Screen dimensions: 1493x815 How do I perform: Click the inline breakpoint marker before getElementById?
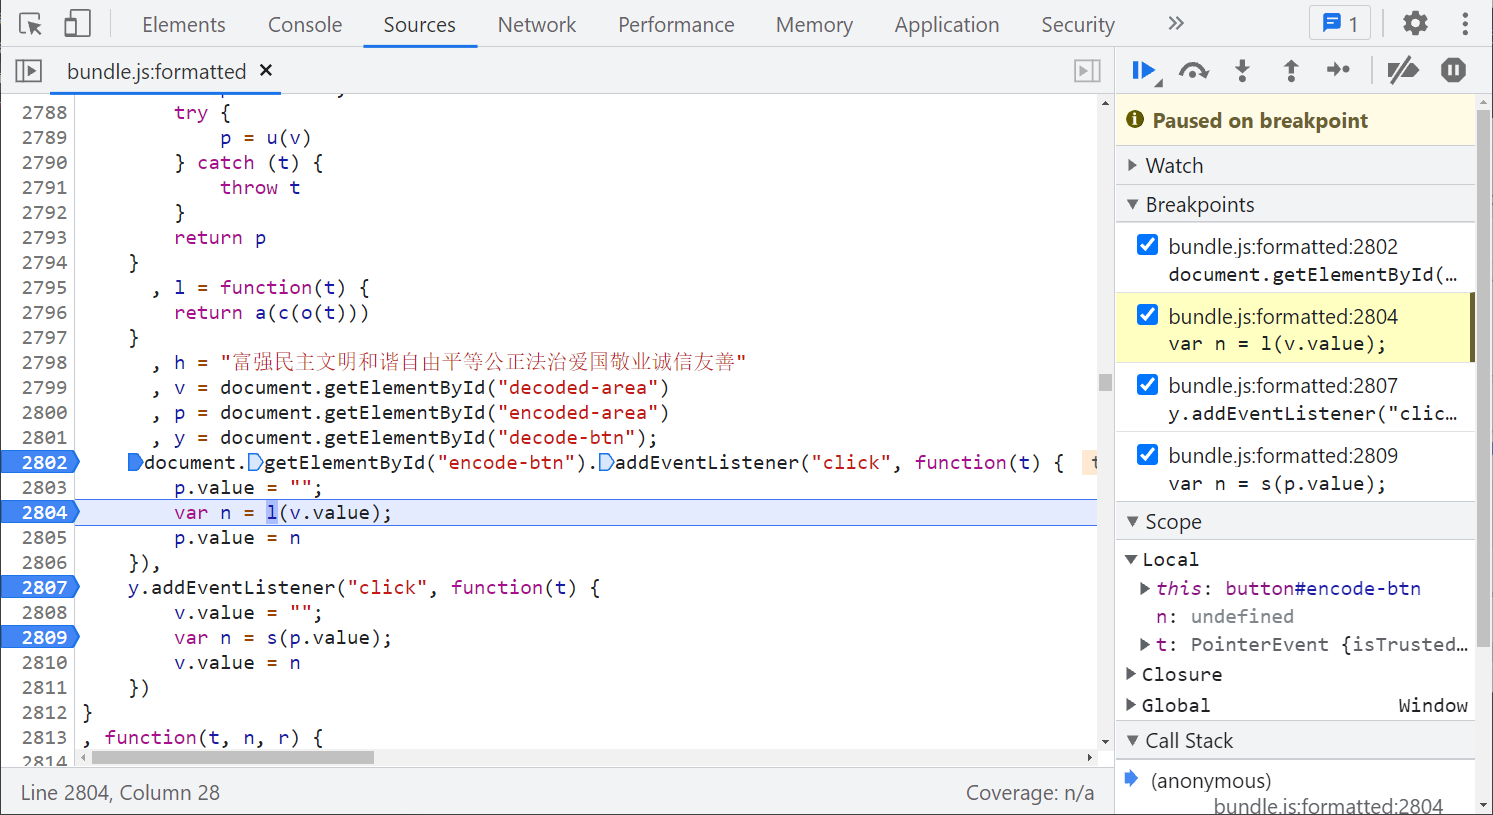point(255,462)
